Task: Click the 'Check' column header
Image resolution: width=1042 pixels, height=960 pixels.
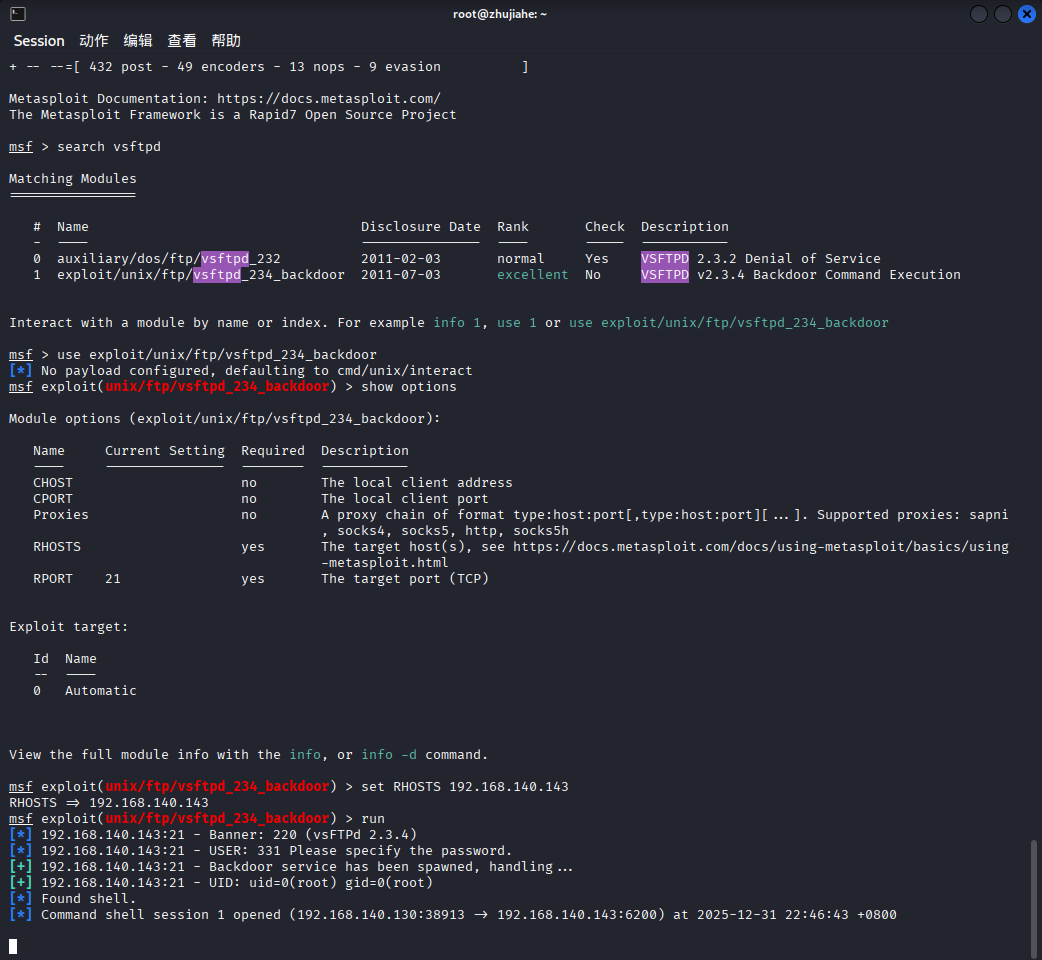Action: tap(605, 227)
